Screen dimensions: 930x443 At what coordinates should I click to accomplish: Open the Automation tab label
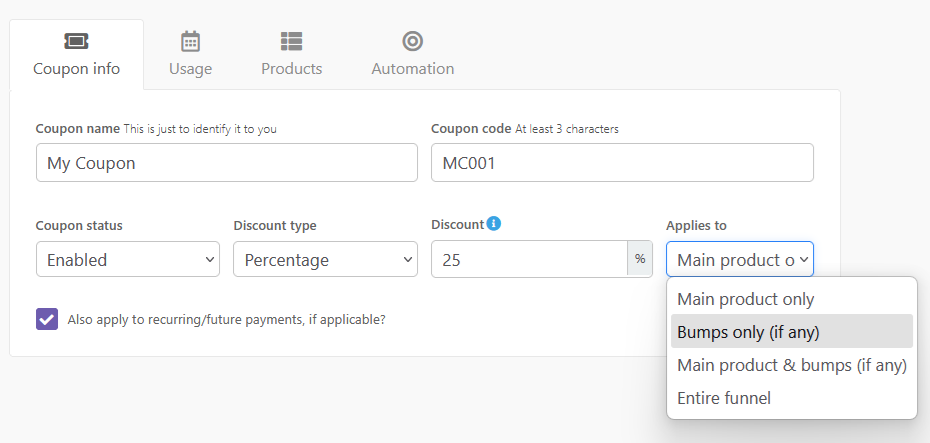(412, 69)
